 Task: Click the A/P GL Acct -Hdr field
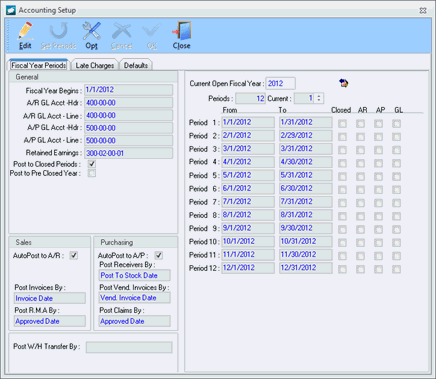click(129, 128)
